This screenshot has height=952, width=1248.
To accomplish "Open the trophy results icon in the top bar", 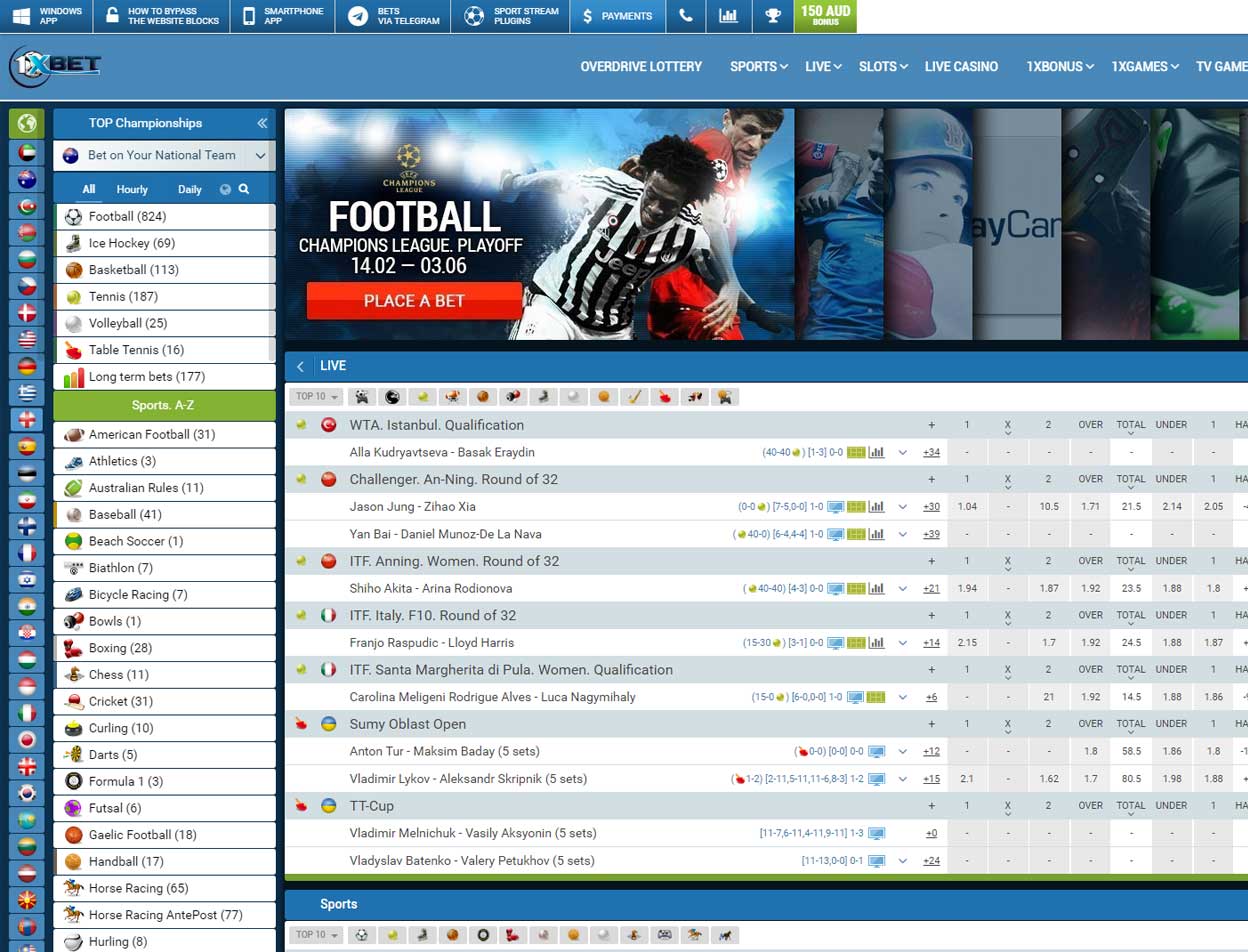I will [x=772, y=16].
